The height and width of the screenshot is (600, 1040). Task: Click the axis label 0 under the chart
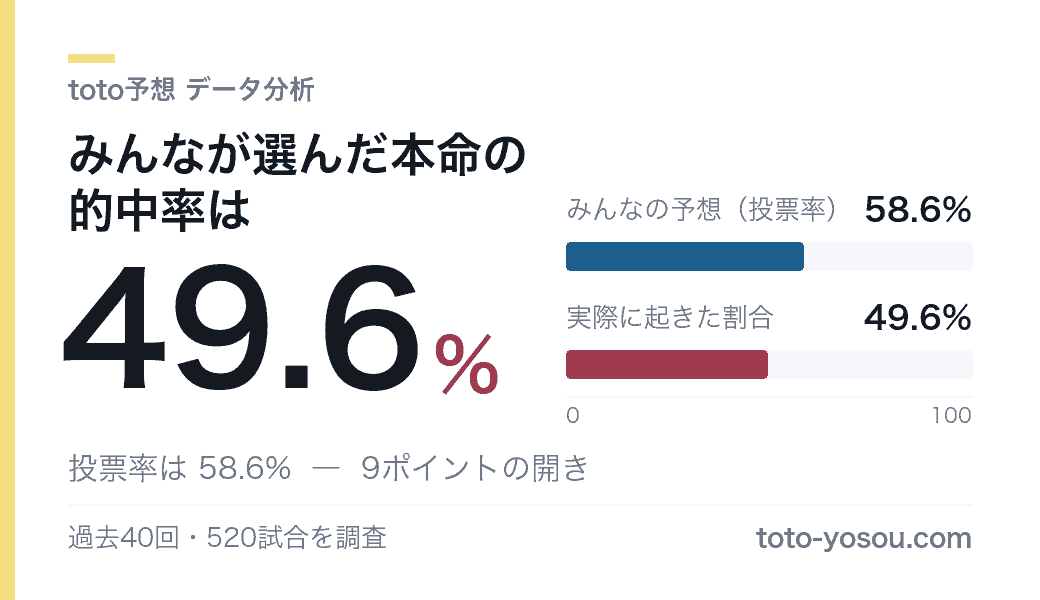pos(573,416)
